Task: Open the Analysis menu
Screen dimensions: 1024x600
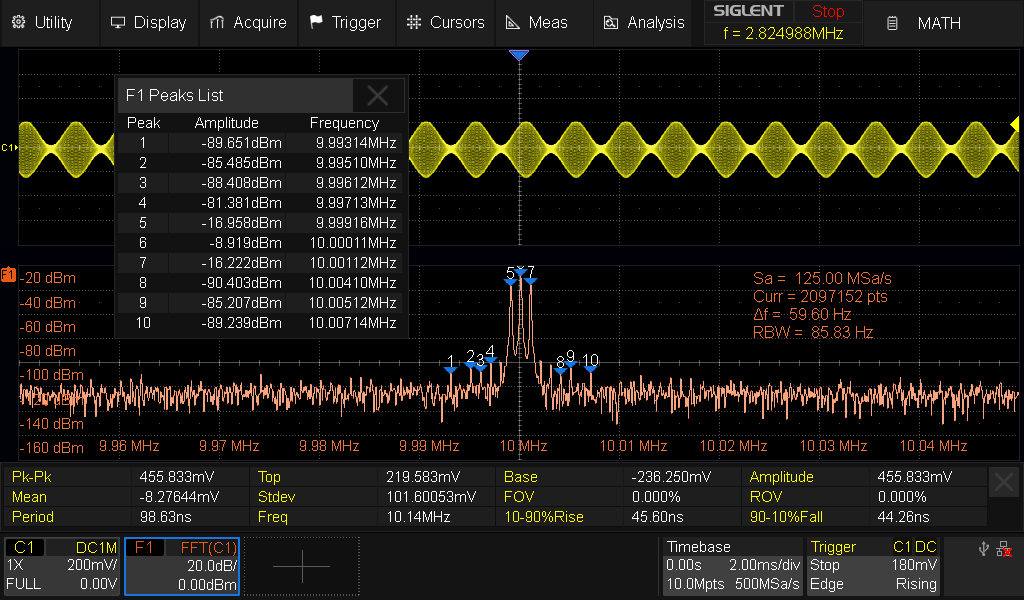Action: (x=645, y=22)
